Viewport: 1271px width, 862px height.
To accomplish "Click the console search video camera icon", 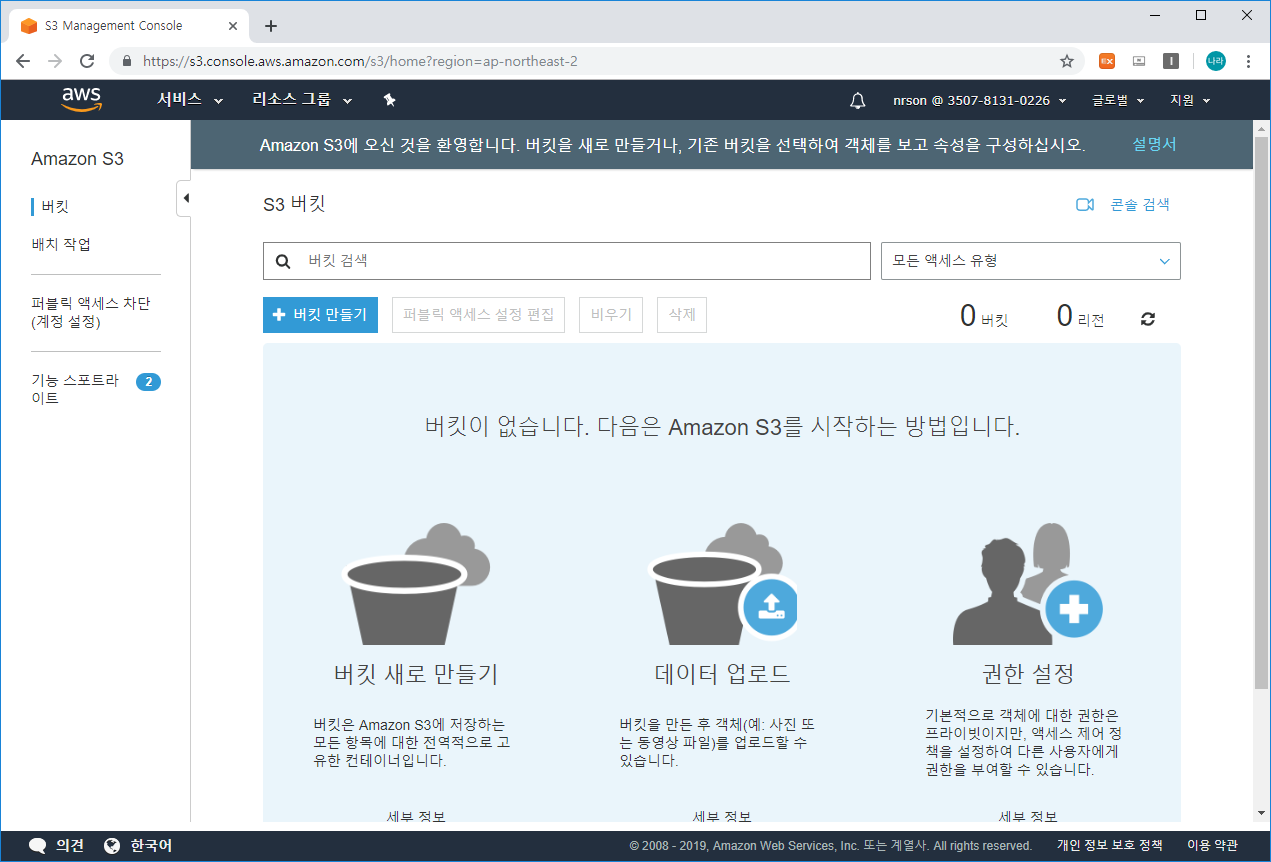I will click(1085, 204).
